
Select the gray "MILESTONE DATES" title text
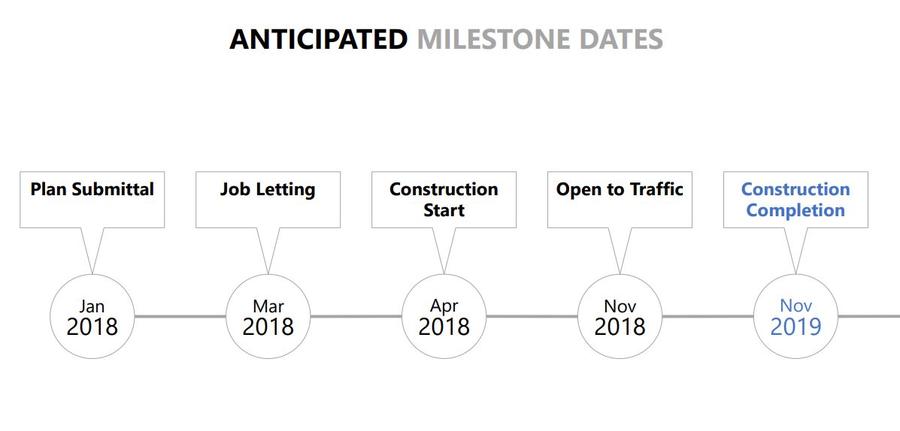pos(540,40)
